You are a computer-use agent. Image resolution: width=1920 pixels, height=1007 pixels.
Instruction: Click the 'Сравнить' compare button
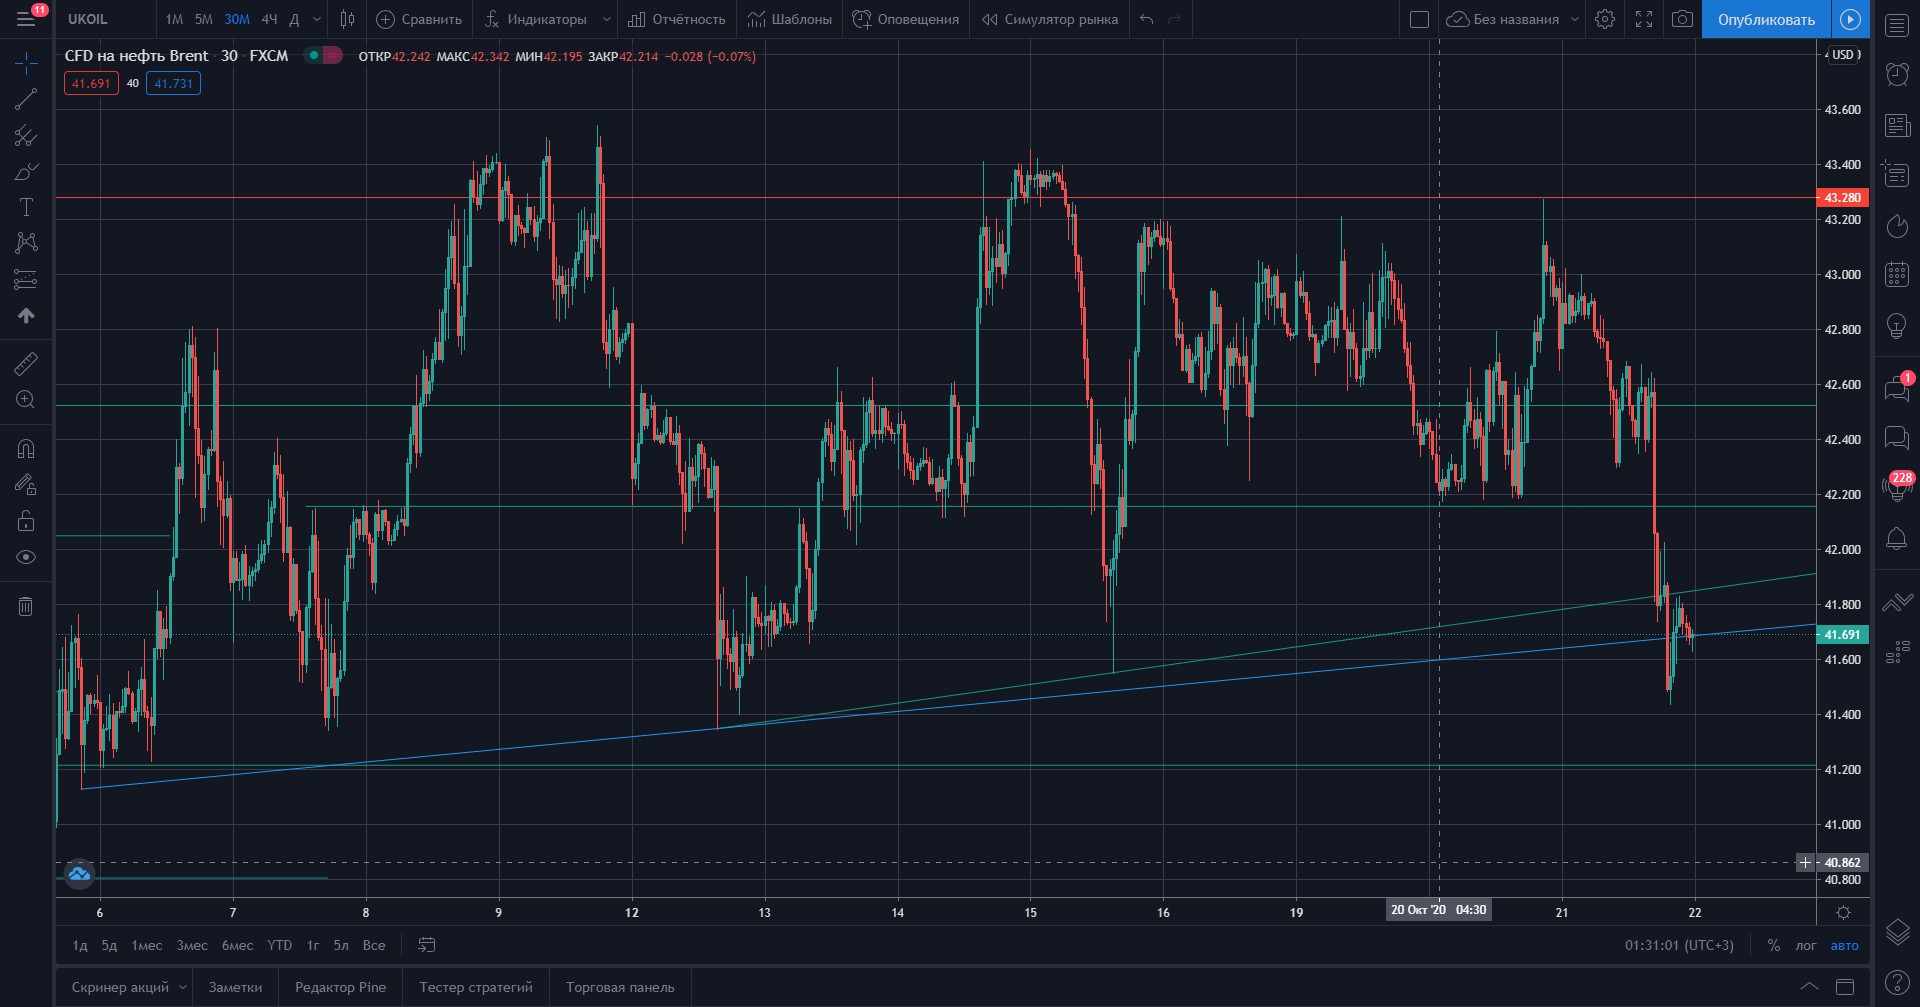point(419,19)
